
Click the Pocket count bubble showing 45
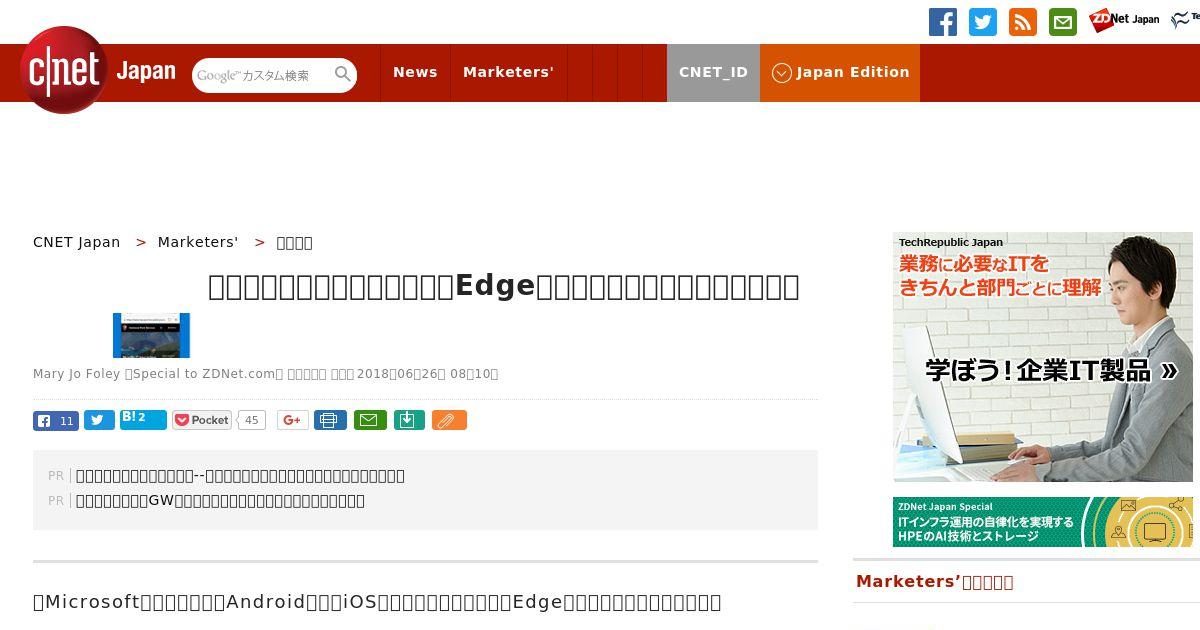pyautogui.click(x=252, y=420)
